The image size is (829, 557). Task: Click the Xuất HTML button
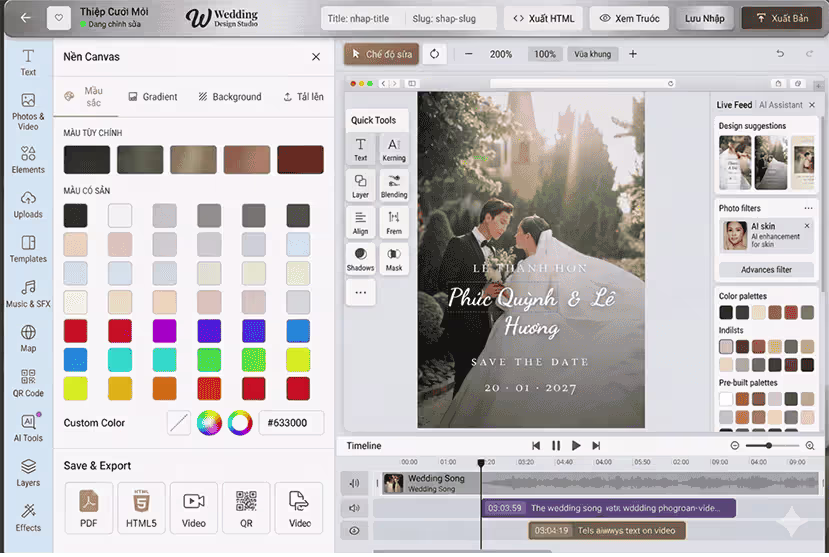pyautogui.click(x=544, y=18)
